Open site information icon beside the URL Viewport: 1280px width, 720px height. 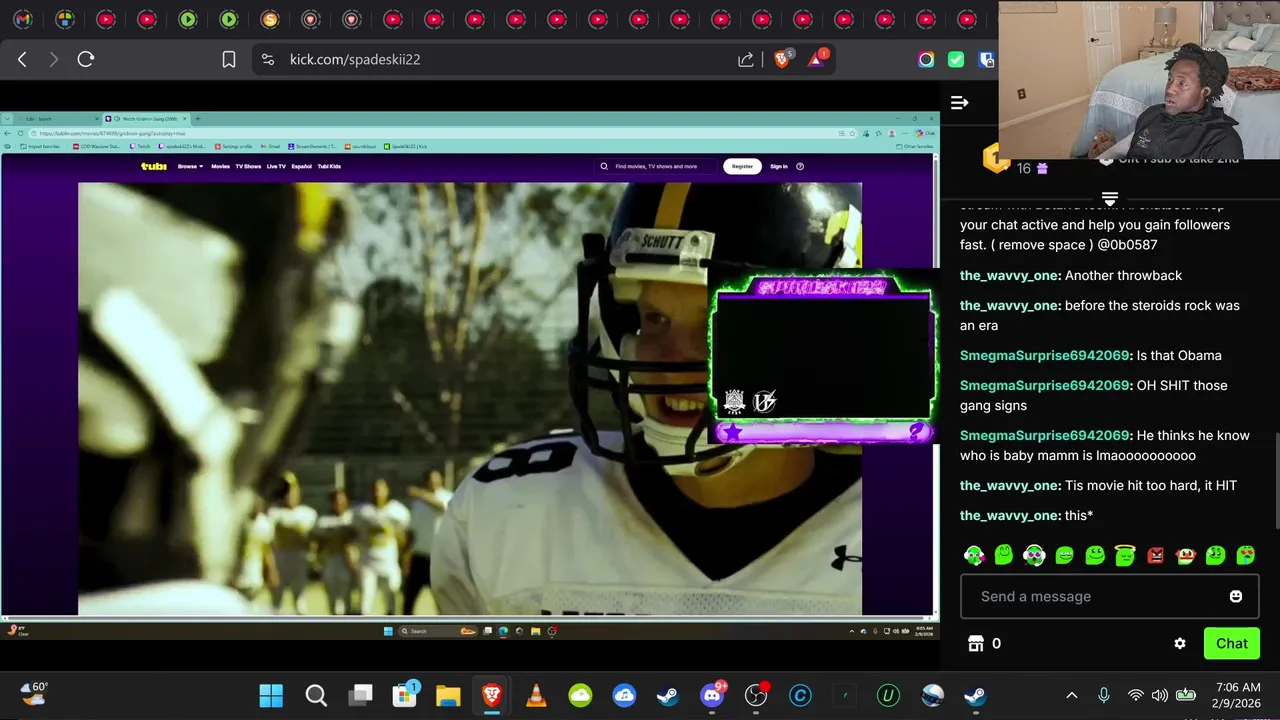[267, 59]
